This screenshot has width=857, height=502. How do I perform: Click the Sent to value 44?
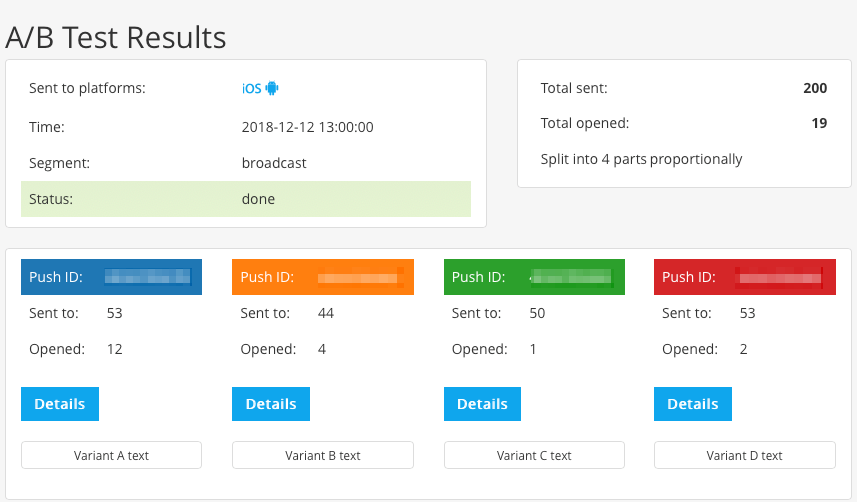click(x=326, y=313)
